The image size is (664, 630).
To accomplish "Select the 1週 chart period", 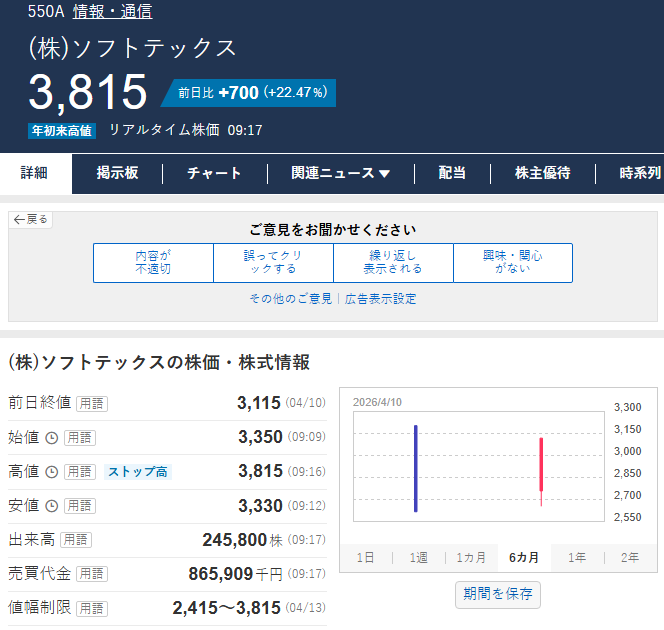I will [x=419, y=558].
